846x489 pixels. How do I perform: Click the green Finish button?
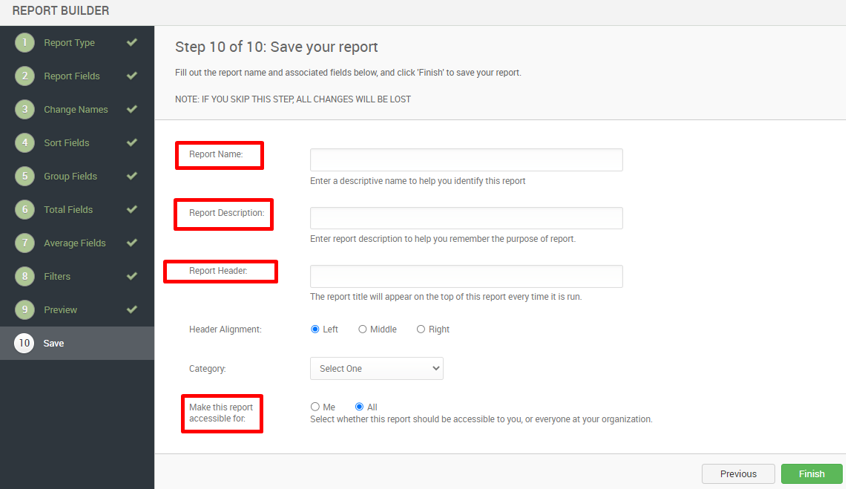[811, 474]
